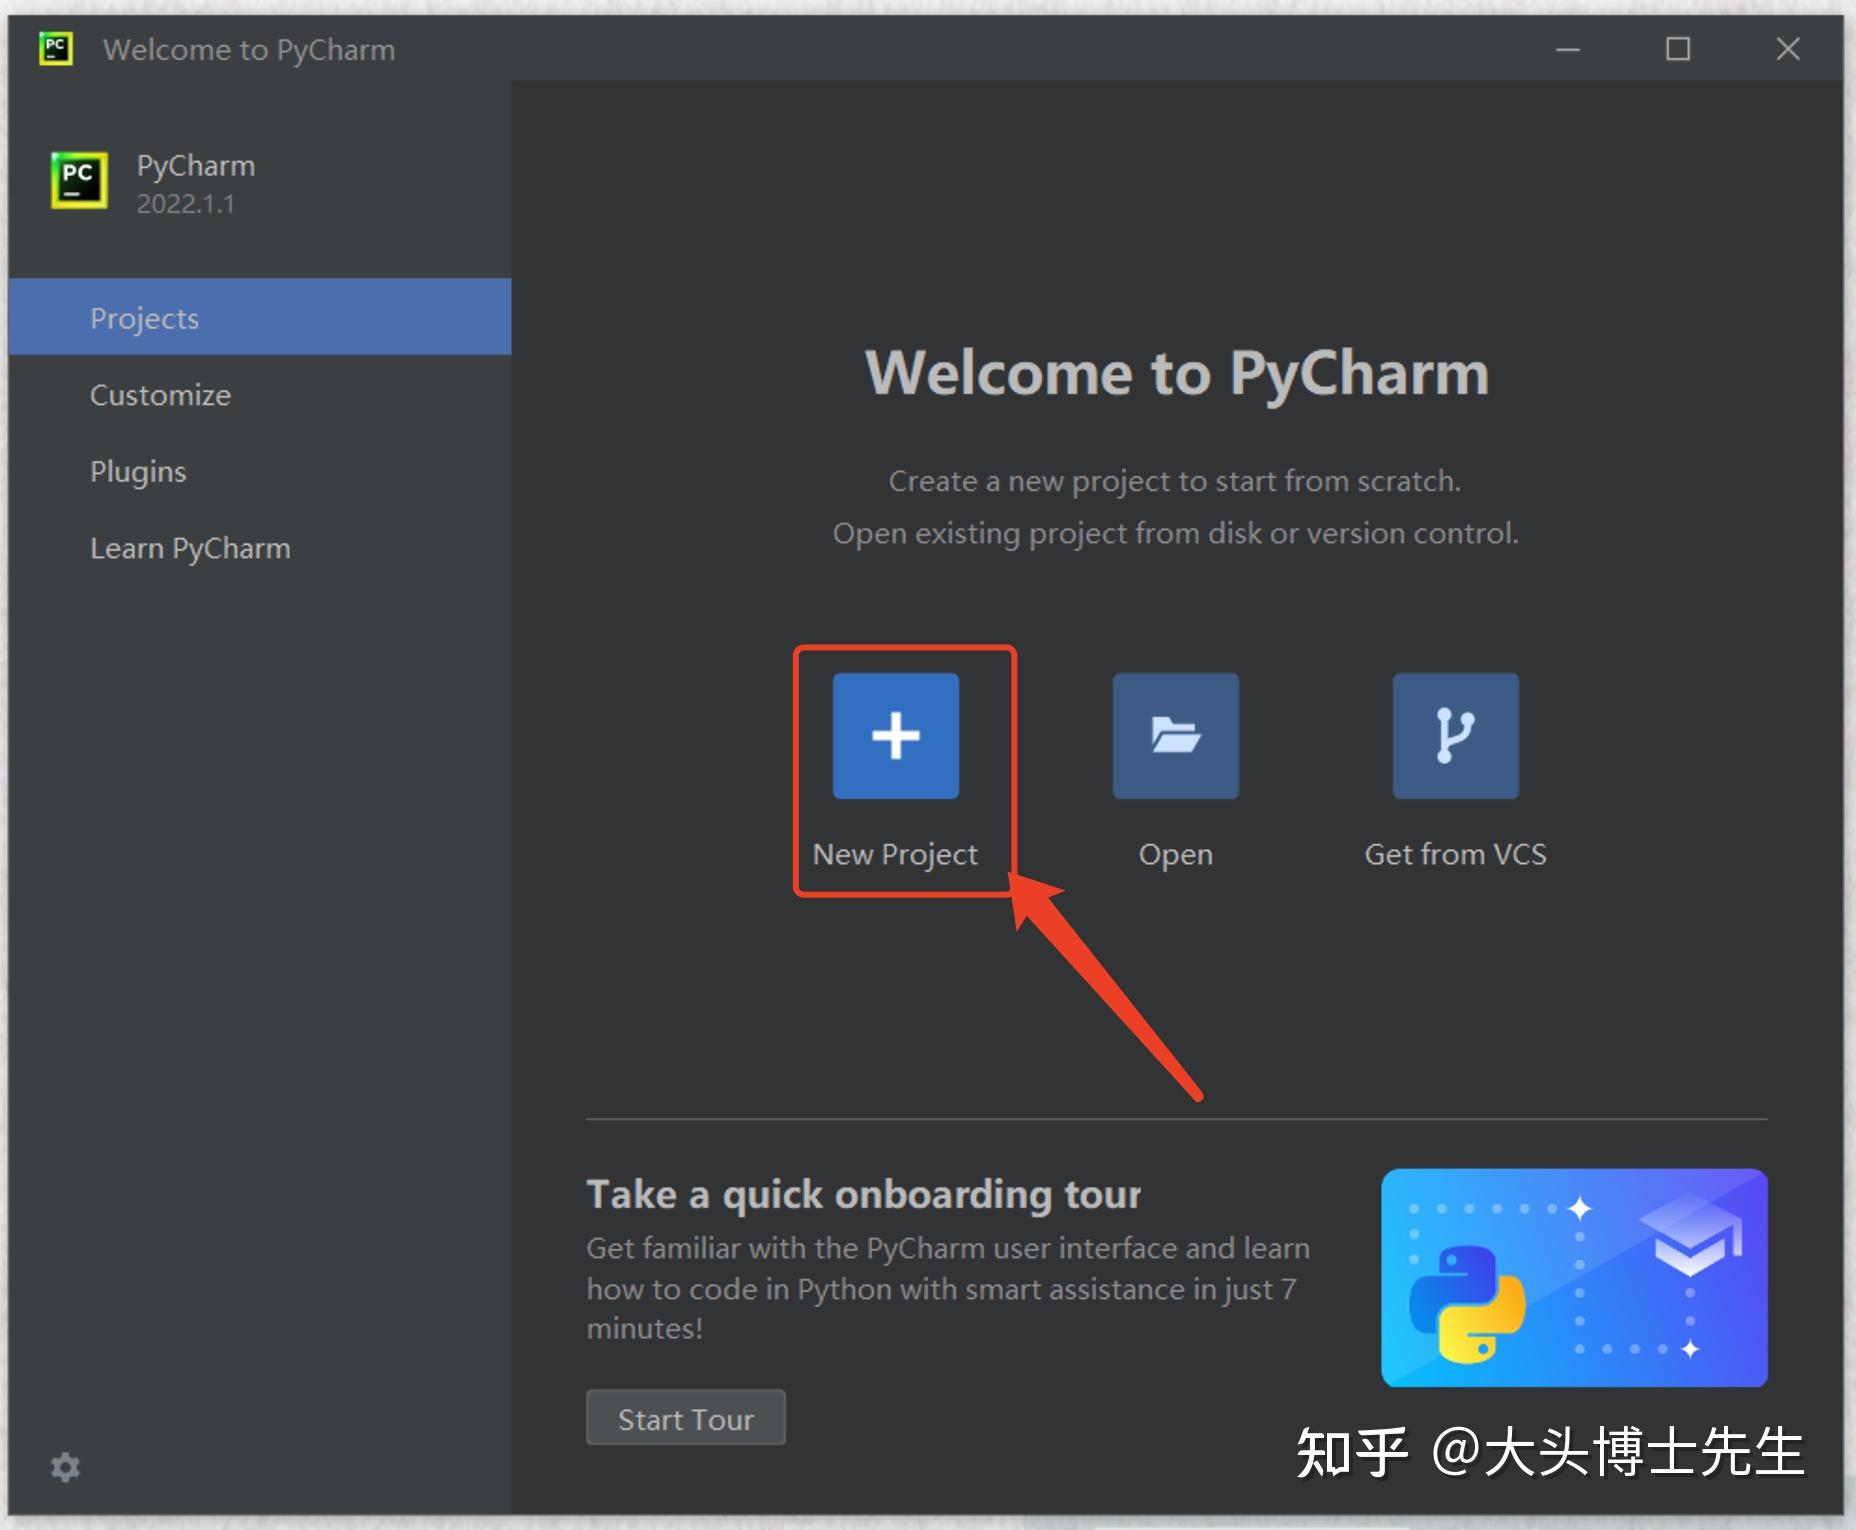This screenshot has width=1856, height=1530.
Task: Click the Get from VCS label
Action: (x=1455, y=853)
